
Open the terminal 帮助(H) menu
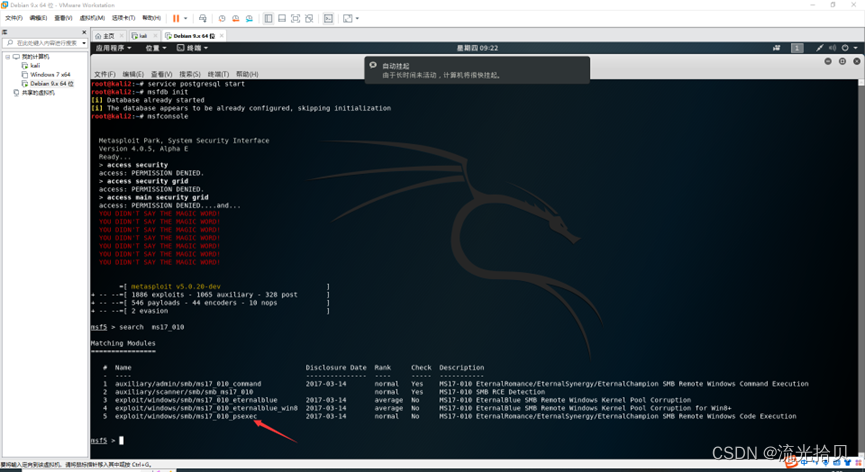[x=247, y=74]
